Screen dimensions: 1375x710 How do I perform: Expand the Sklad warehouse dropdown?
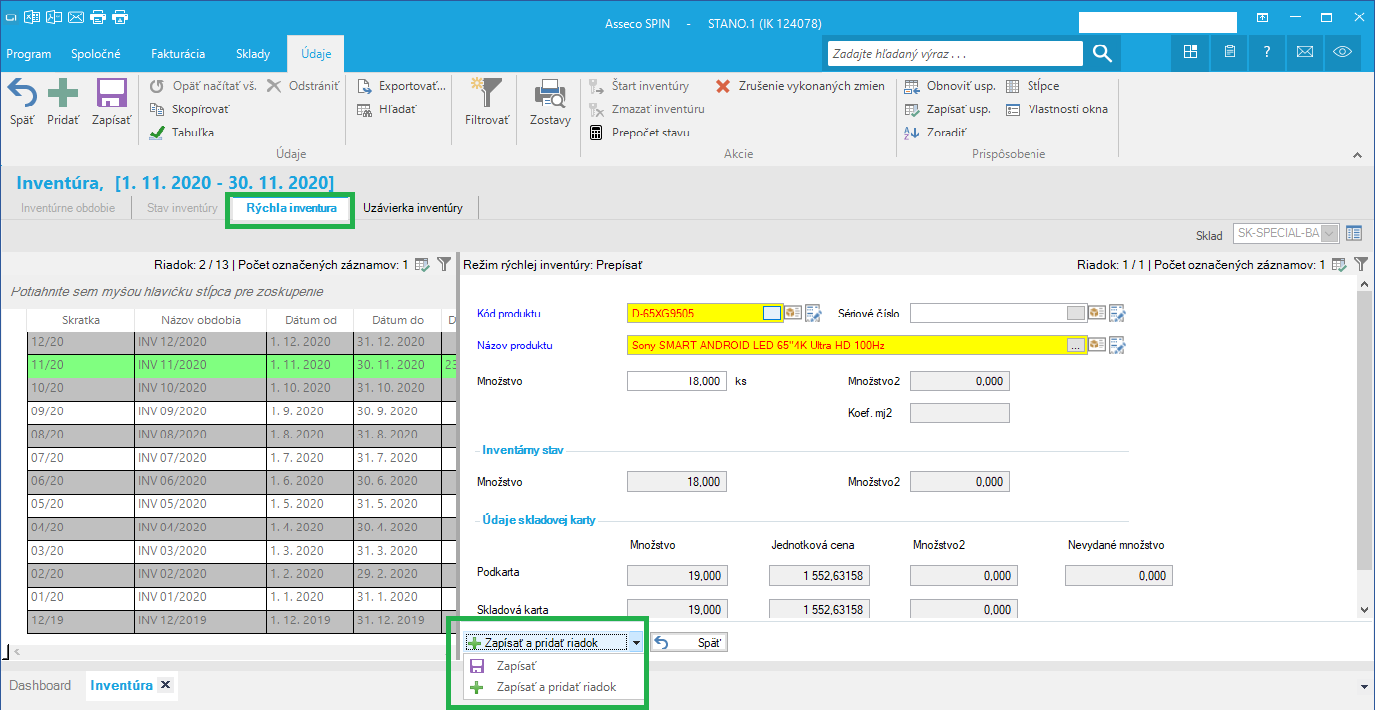1329,233
